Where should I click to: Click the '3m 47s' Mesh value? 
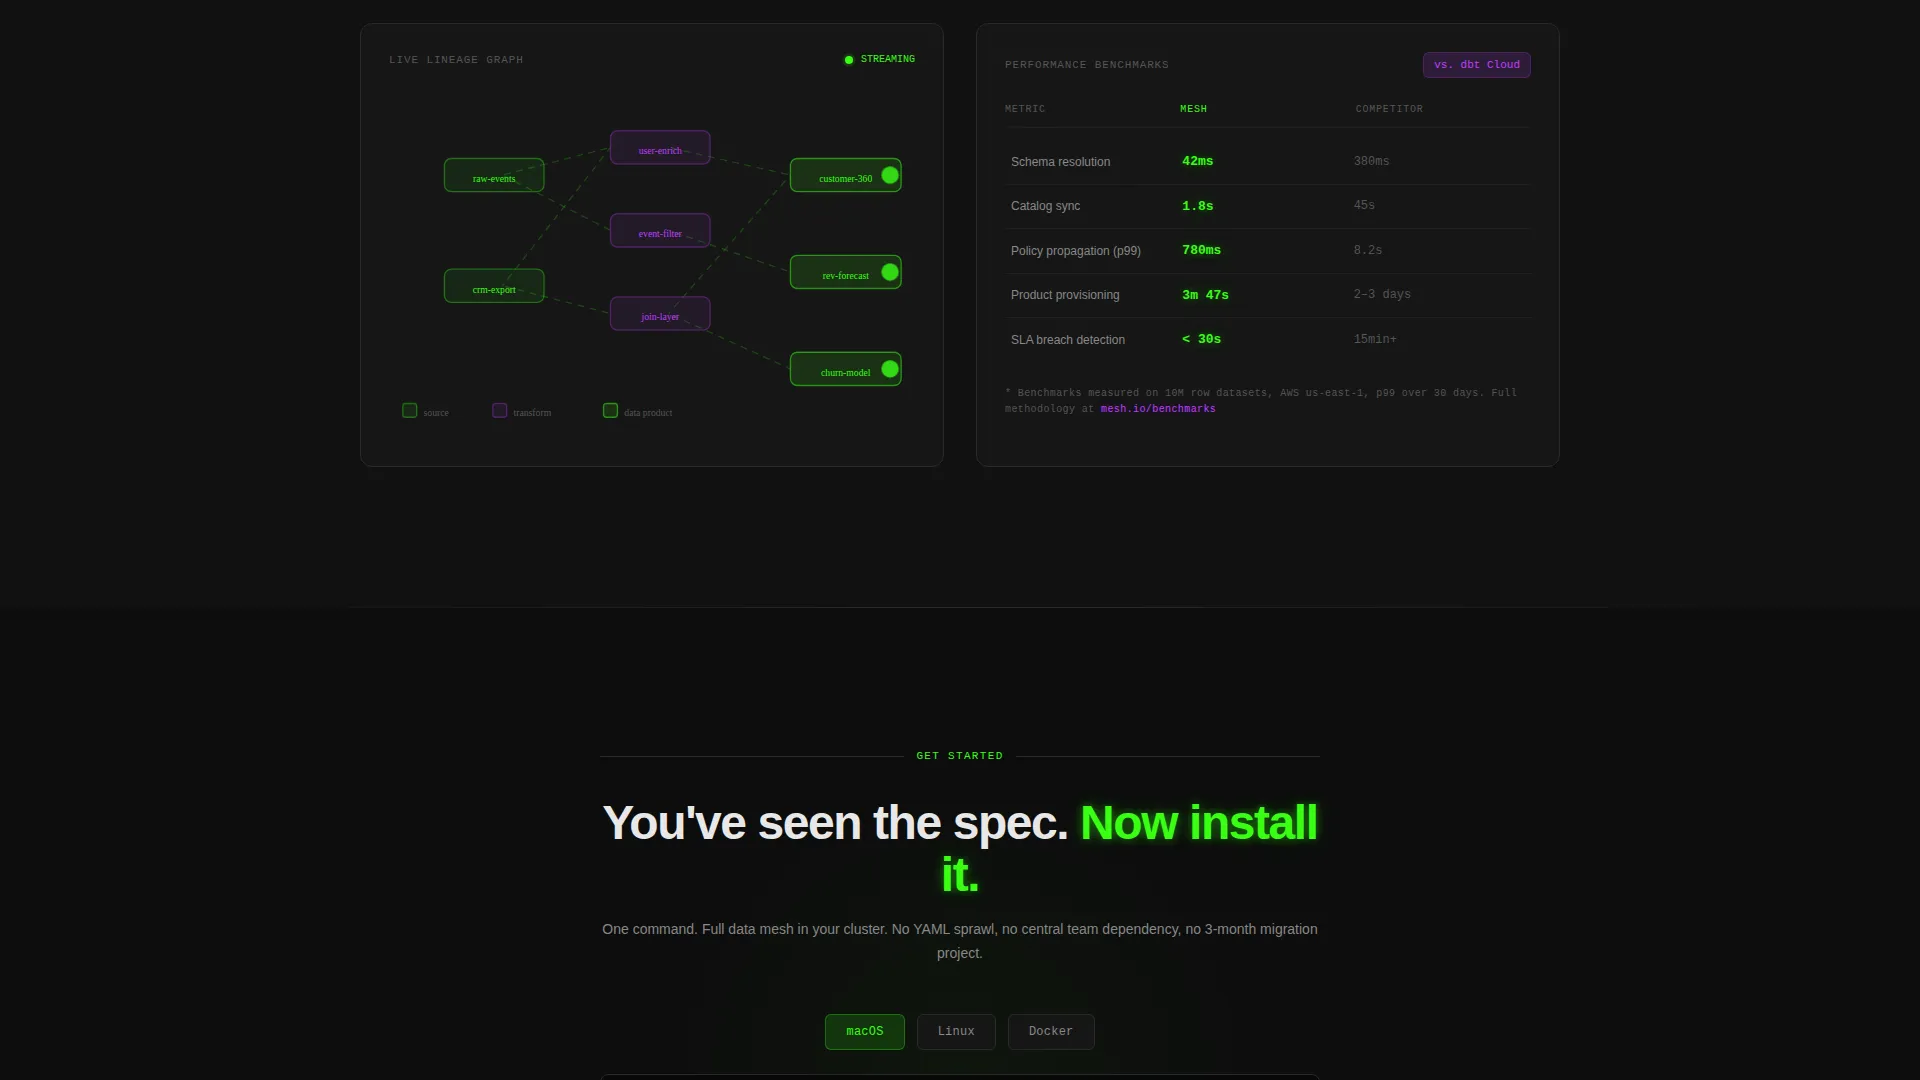[x=1205, y=295]
